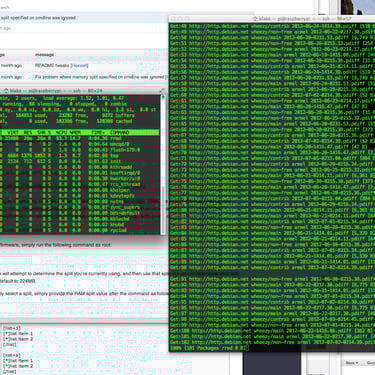Image resolution: width=375 pixels, height=375 pixels.
Task: Click the first '[list=1]' text
Action: coord(11,328)
